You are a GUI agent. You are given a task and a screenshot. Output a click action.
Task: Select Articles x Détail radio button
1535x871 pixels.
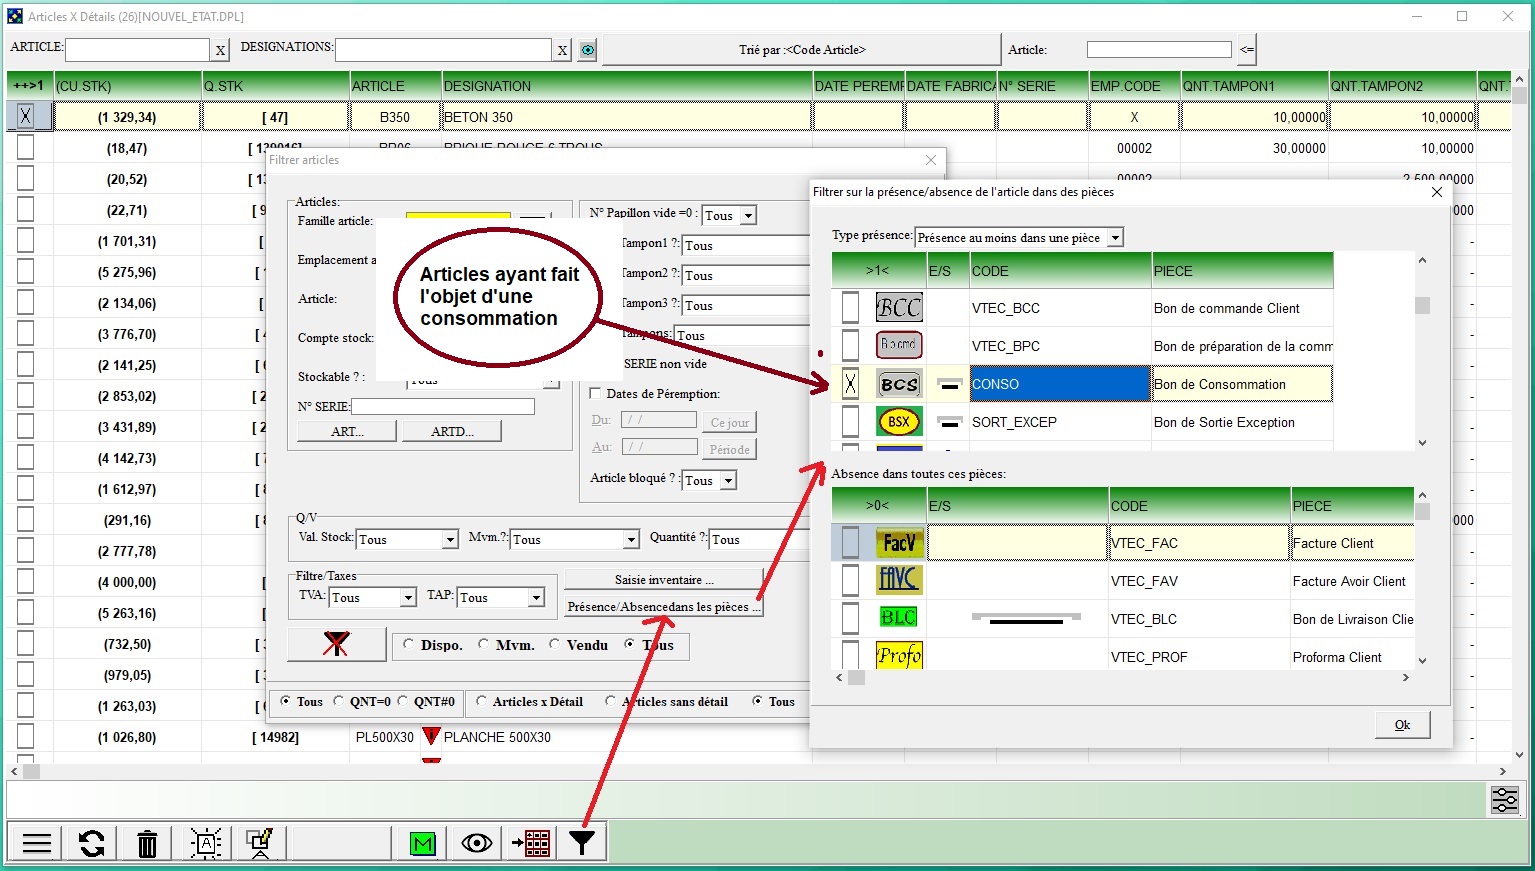[481, 701]
